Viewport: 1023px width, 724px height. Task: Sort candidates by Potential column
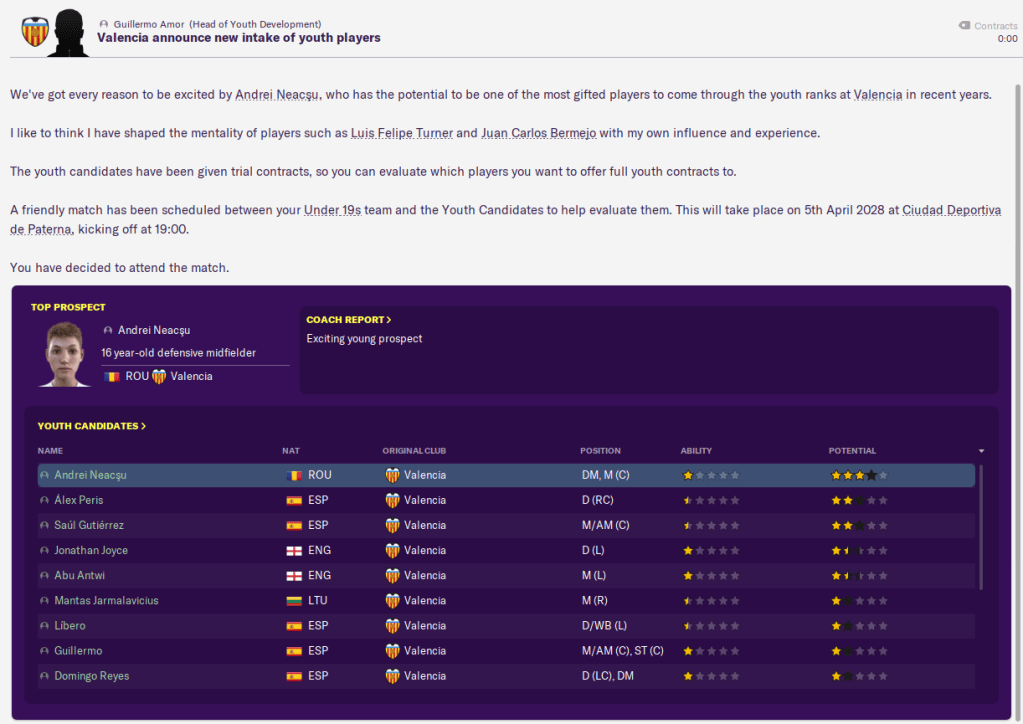tap(852, 451)
